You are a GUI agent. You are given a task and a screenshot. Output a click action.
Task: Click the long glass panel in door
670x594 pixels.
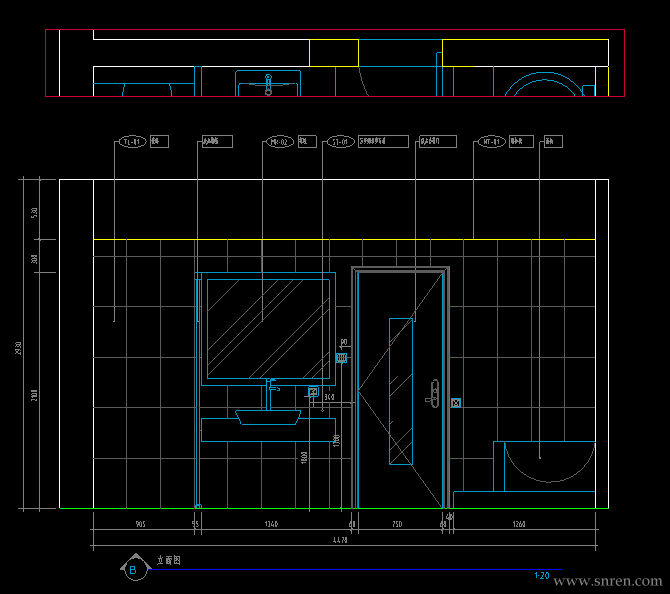[x=401, y=391]
